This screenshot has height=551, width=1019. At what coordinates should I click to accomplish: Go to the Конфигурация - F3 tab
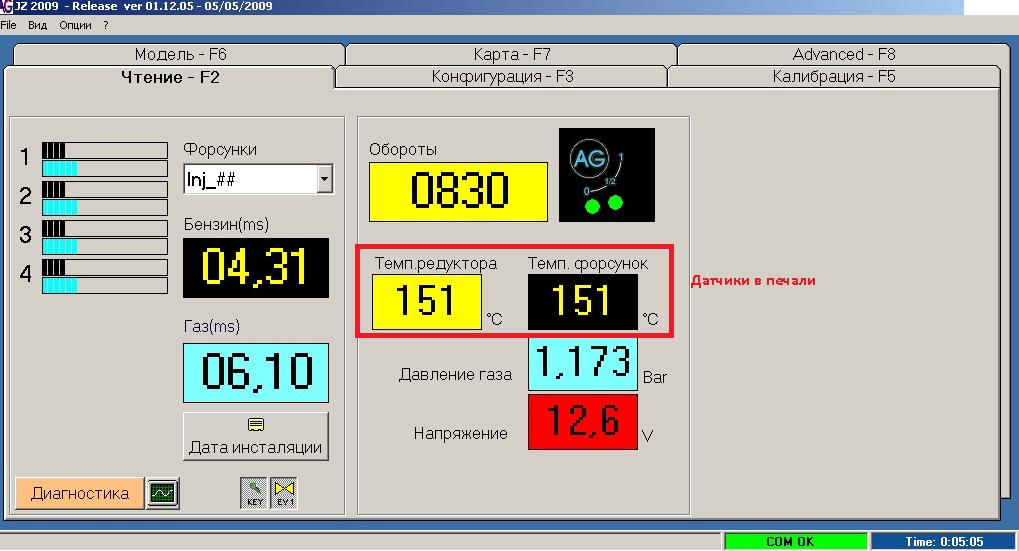coord(502,77)
